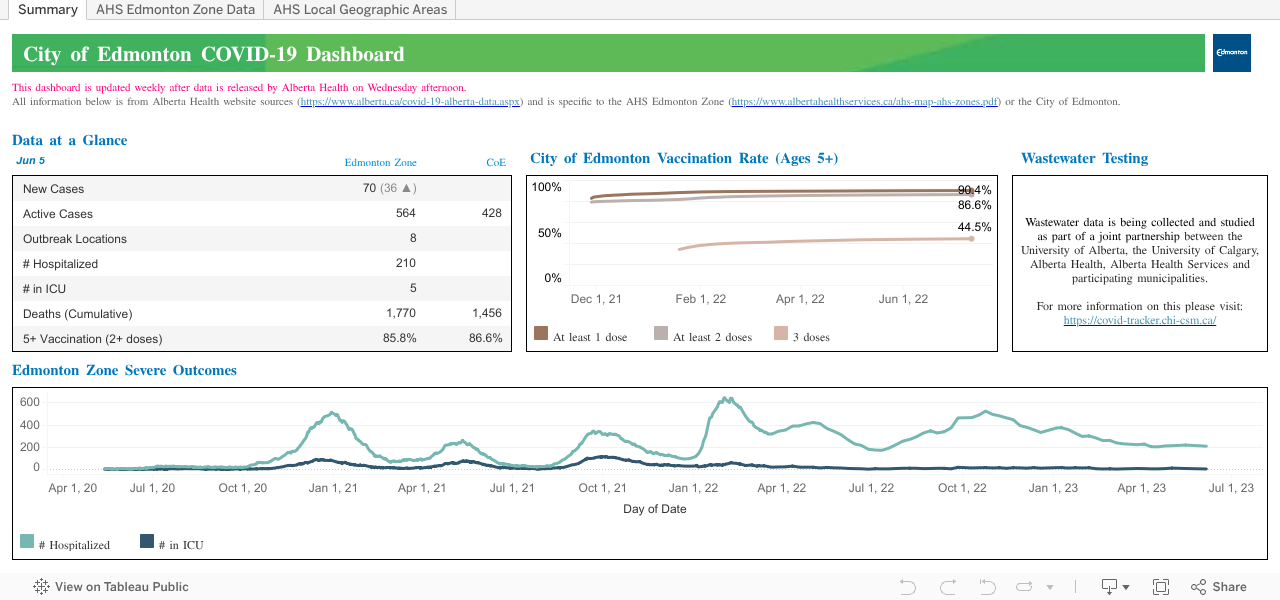The height and width of the screenshot is (600, 1280).
Task: Click the Wastewater Testing heading
Action: 1084,158
